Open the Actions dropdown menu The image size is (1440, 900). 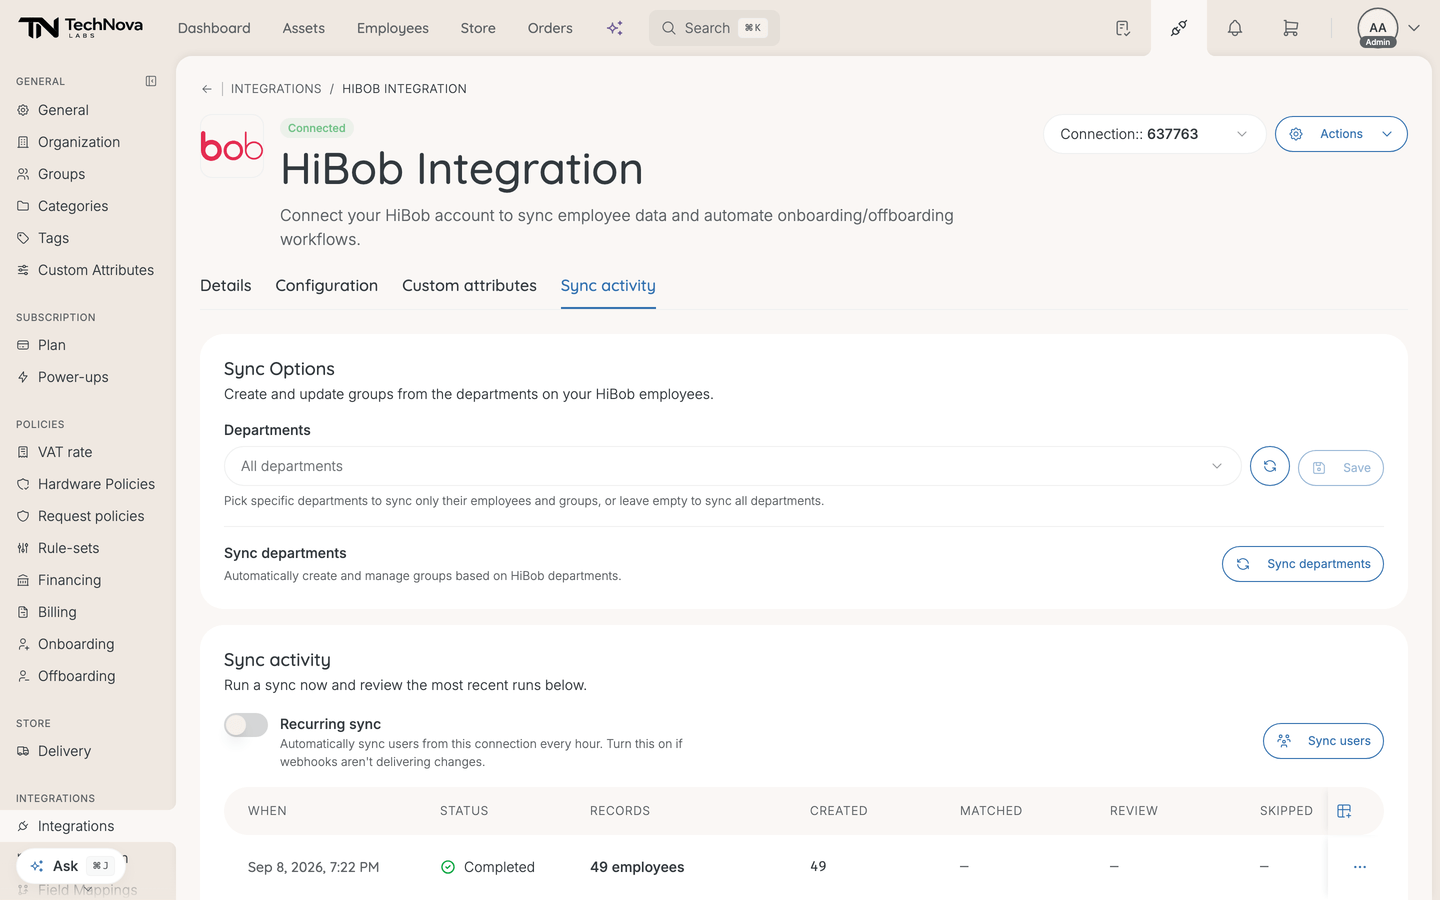pos(1341,134)
